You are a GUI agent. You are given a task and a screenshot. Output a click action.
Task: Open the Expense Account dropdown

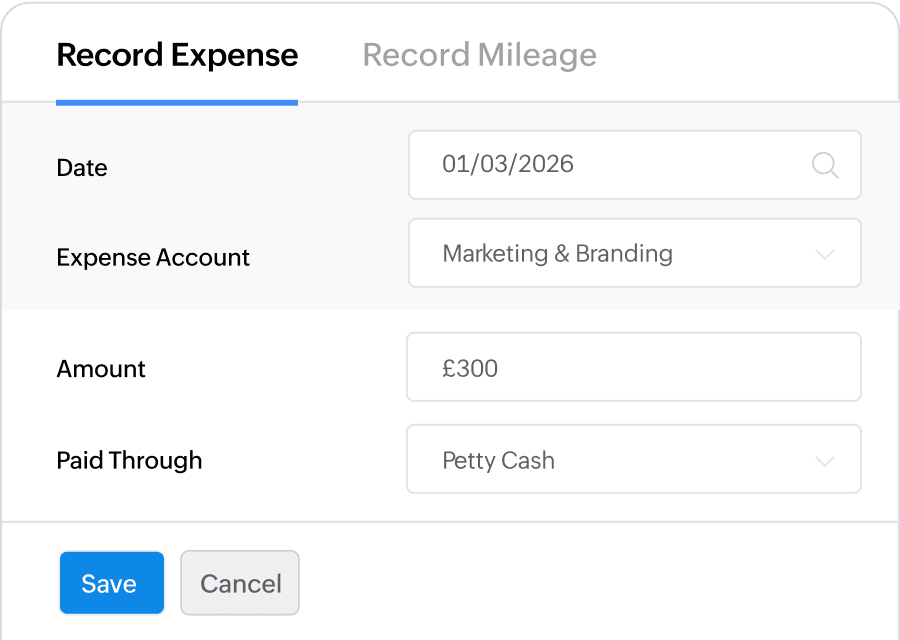tap(634, 253)
